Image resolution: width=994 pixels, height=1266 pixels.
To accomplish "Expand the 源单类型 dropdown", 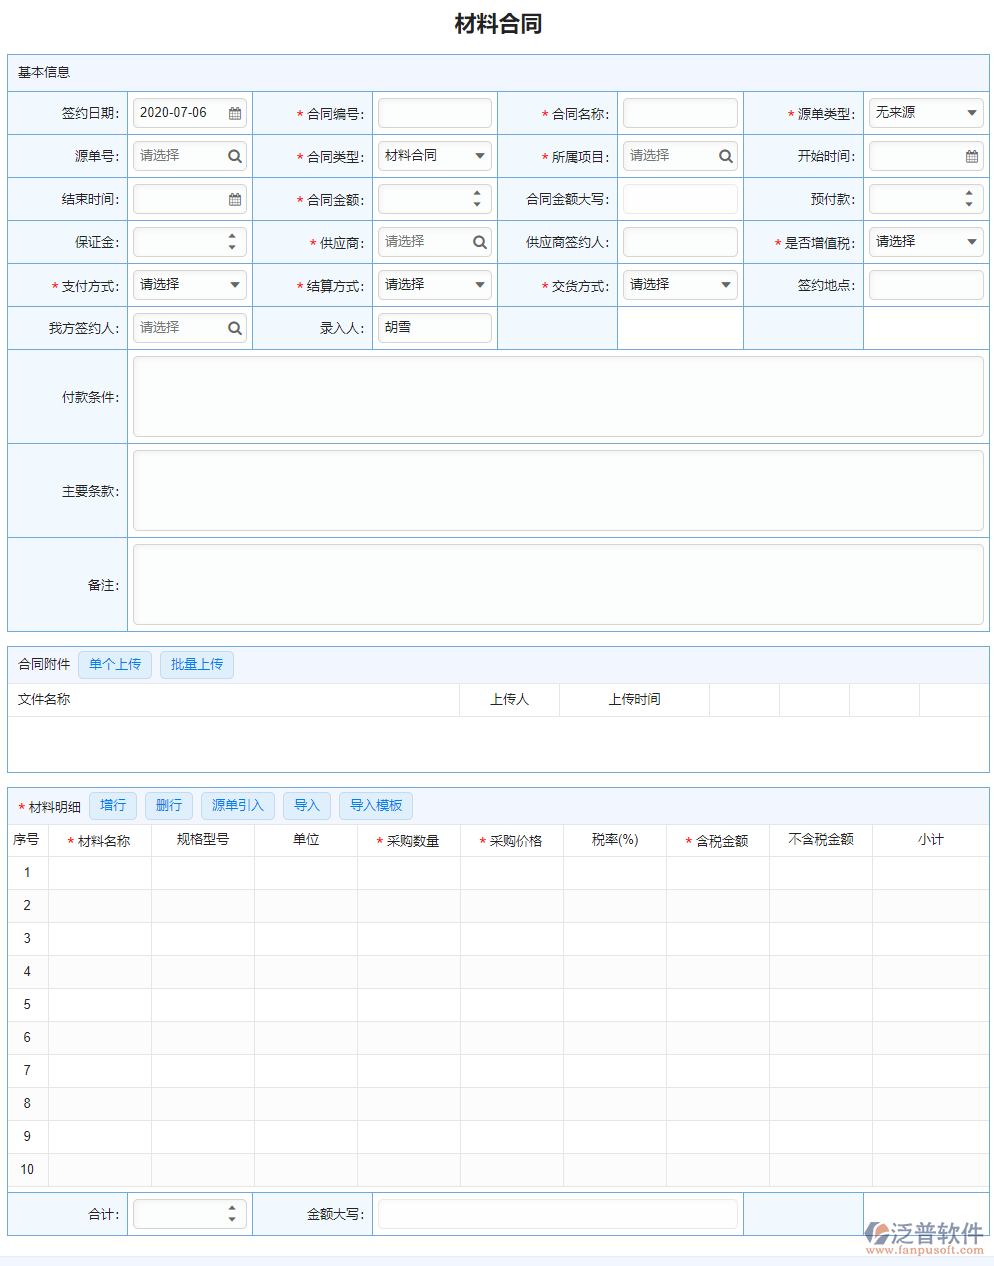I will coord(926,113).
